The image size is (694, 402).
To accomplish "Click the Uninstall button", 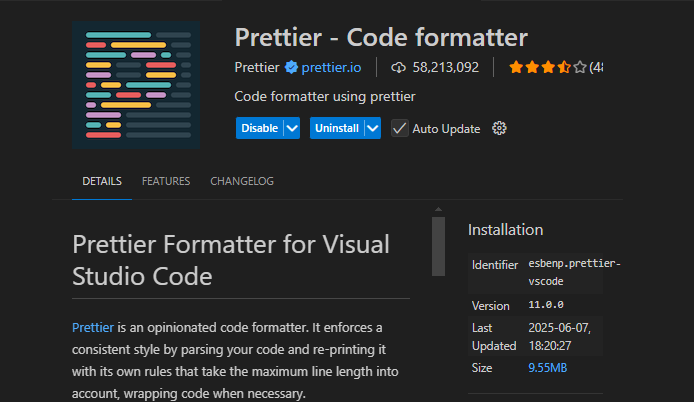I will (337, 128).
